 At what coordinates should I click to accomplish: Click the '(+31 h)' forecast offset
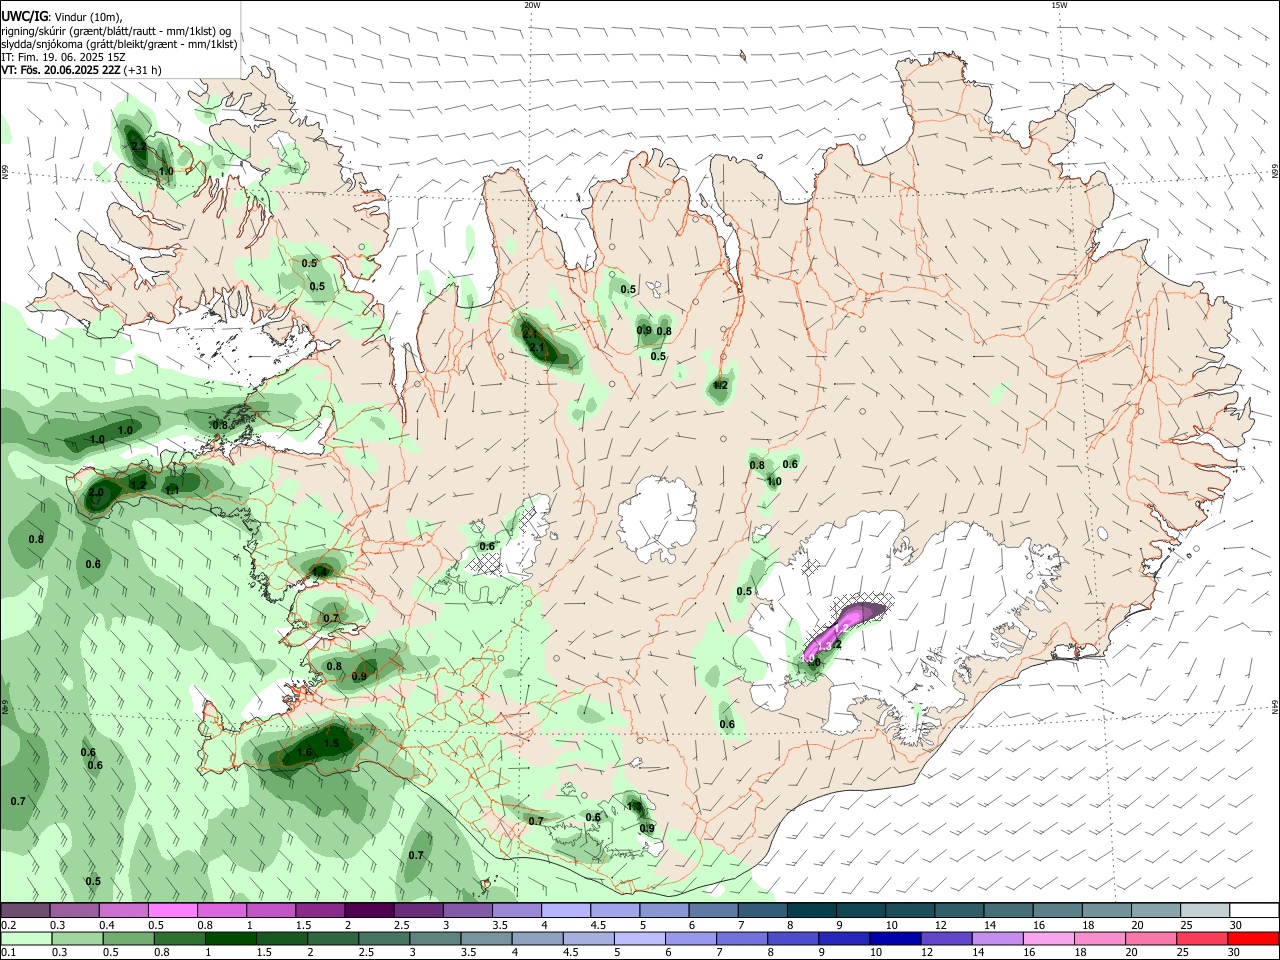point(143,71)
